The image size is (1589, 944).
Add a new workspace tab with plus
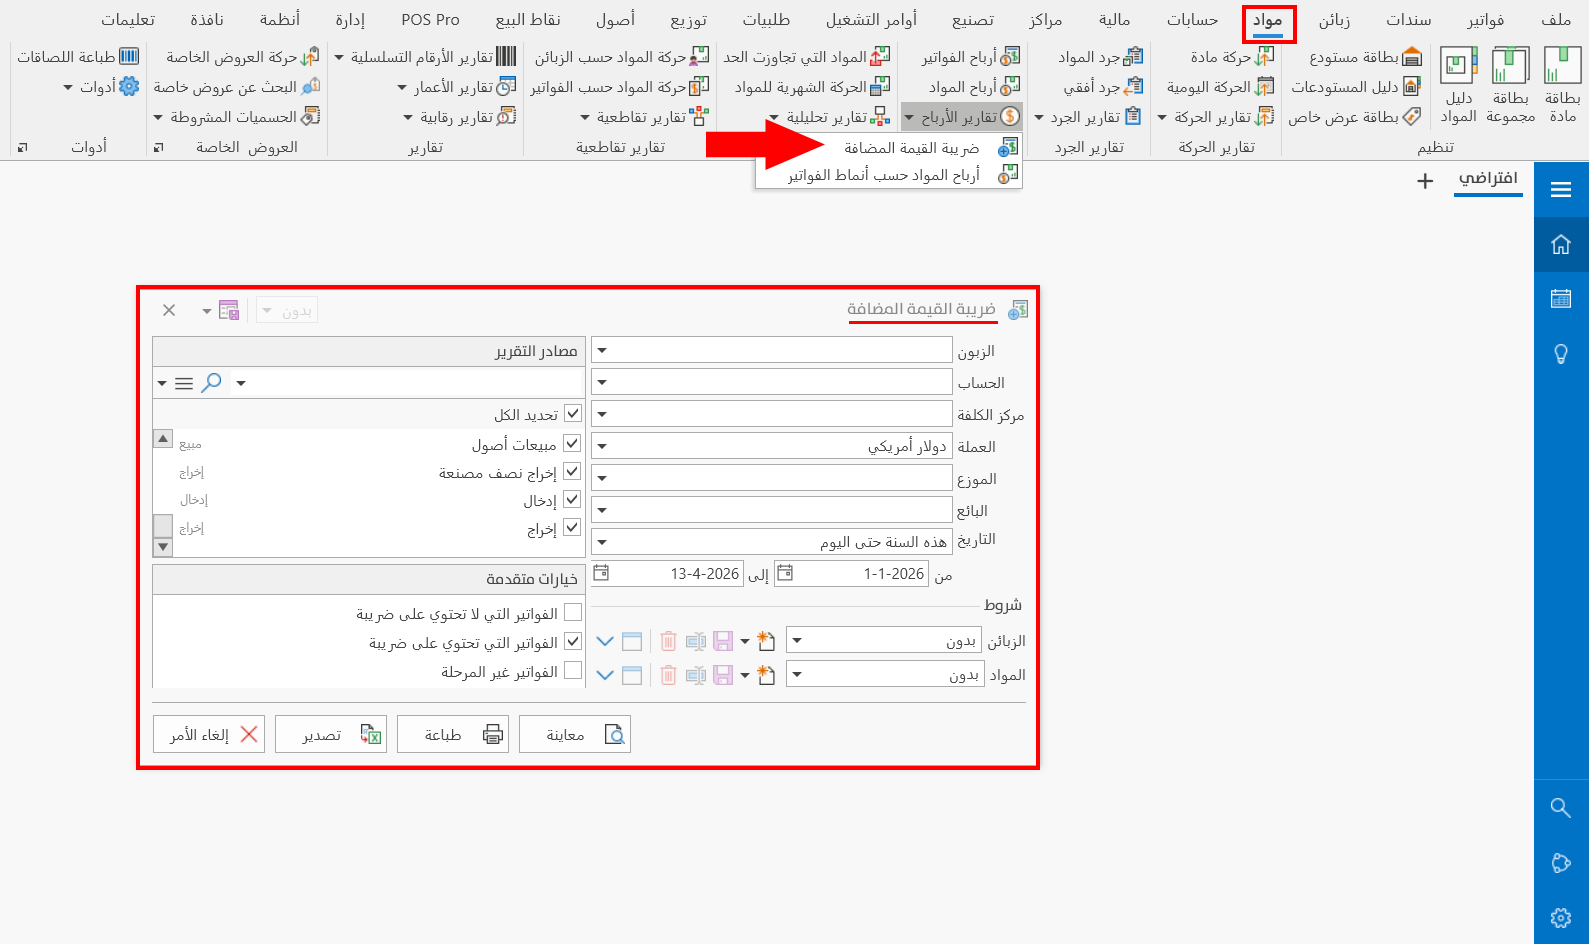(1425, 181)
